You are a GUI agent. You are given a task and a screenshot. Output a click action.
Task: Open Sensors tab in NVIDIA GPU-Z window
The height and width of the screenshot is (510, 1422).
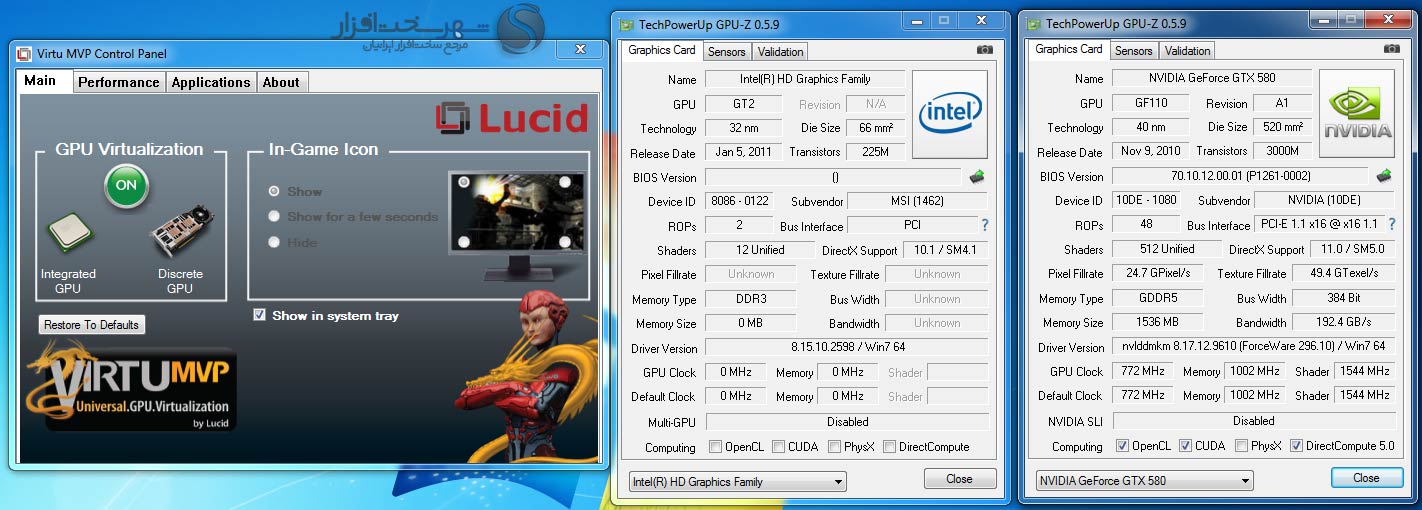click(x=1134, y=51)
